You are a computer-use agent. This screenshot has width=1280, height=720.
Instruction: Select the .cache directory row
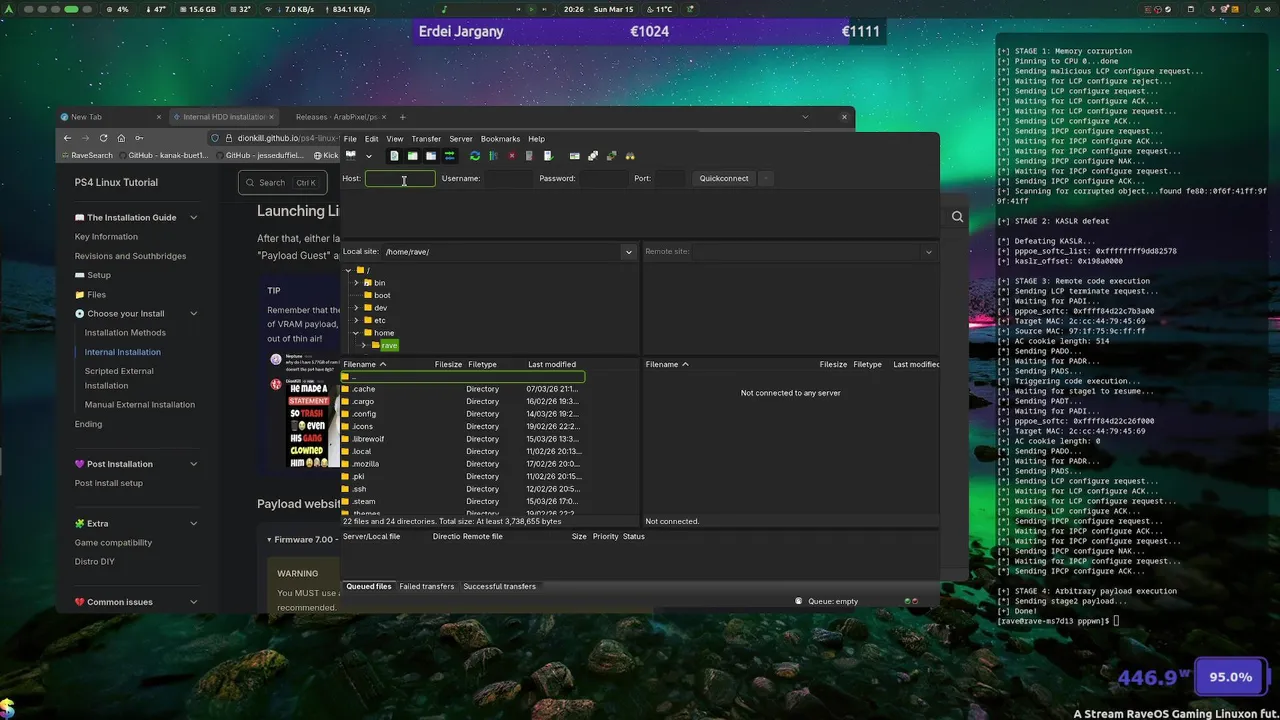coord(463,389)
